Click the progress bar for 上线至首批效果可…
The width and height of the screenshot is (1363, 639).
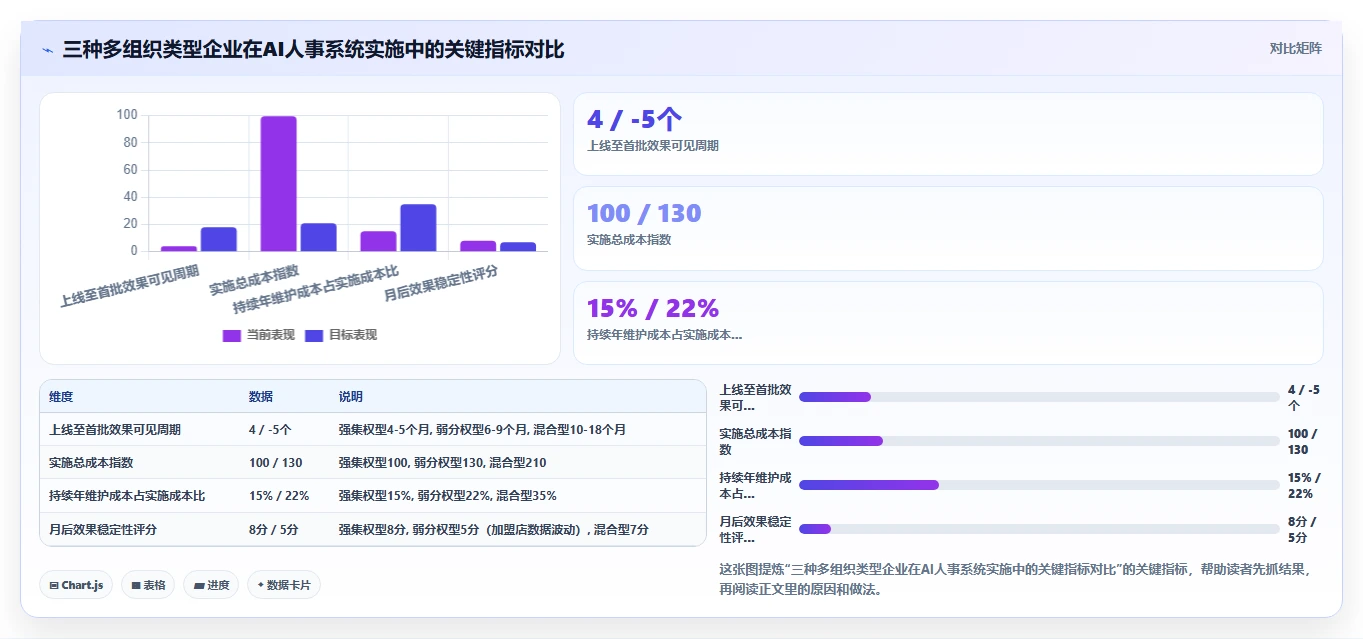(x=1039, y=397)
